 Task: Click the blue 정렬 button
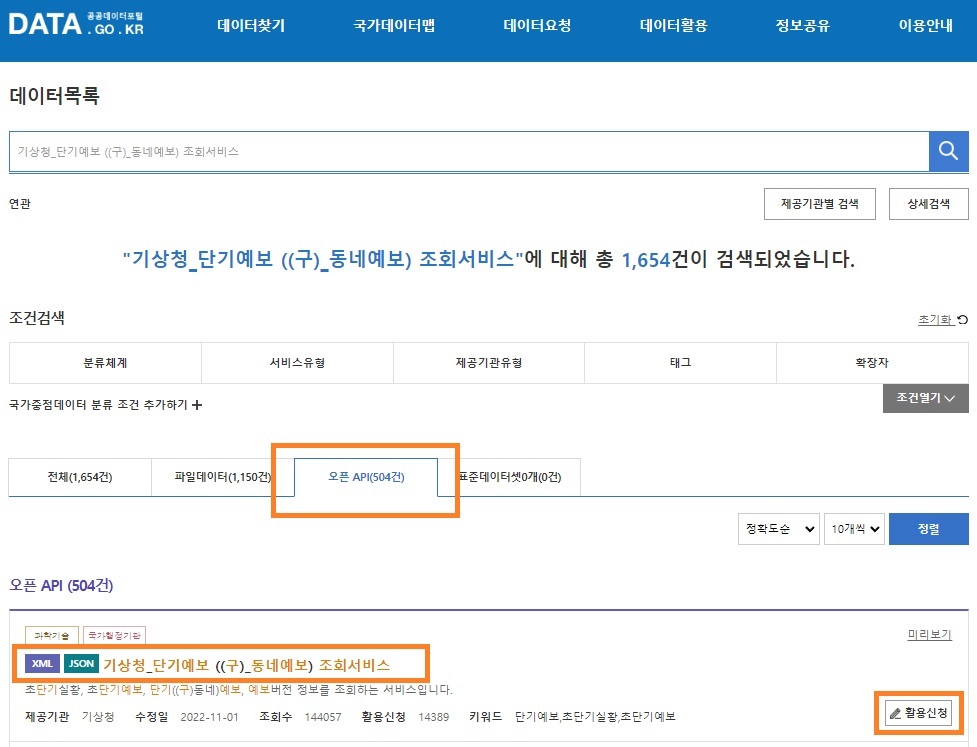928,529
